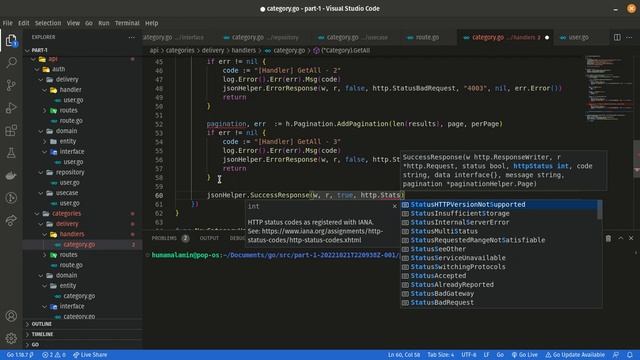Click UTF-8 encoding in status bar
This screenshot has width=640, height=360.
469,355
